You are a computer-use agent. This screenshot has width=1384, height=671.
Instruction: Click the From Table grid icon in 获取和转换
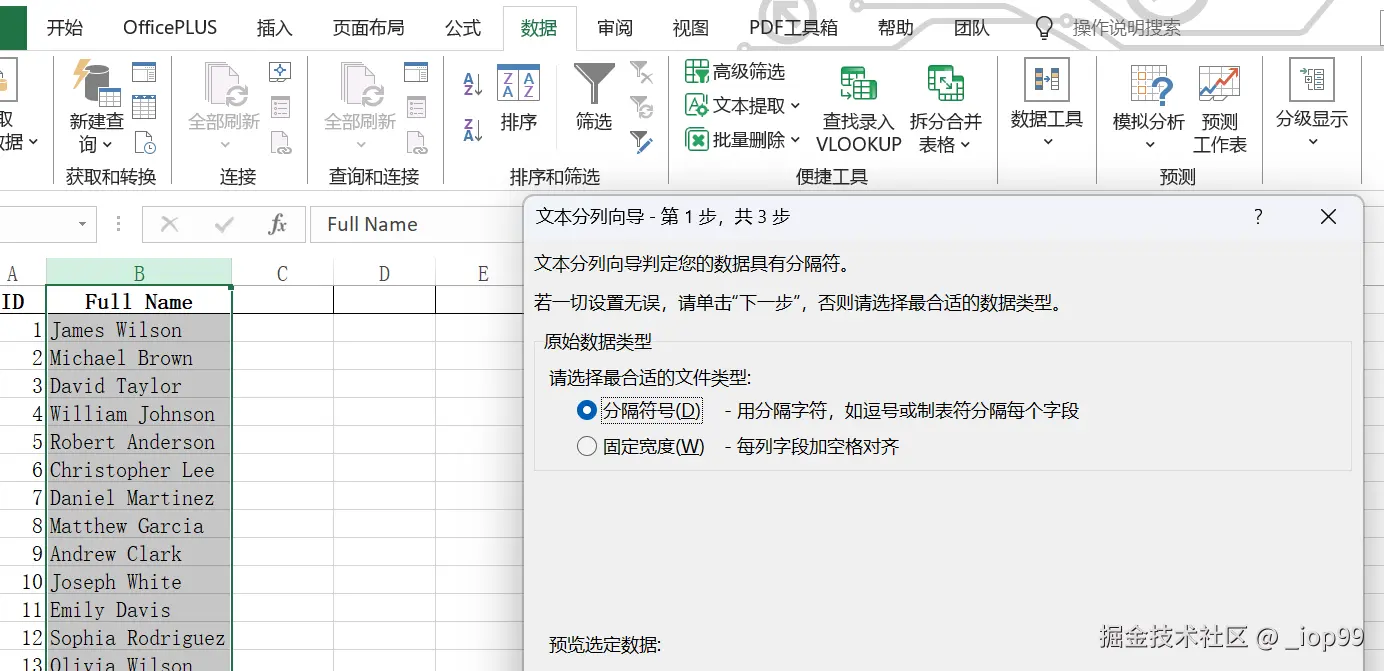point(144,107)
